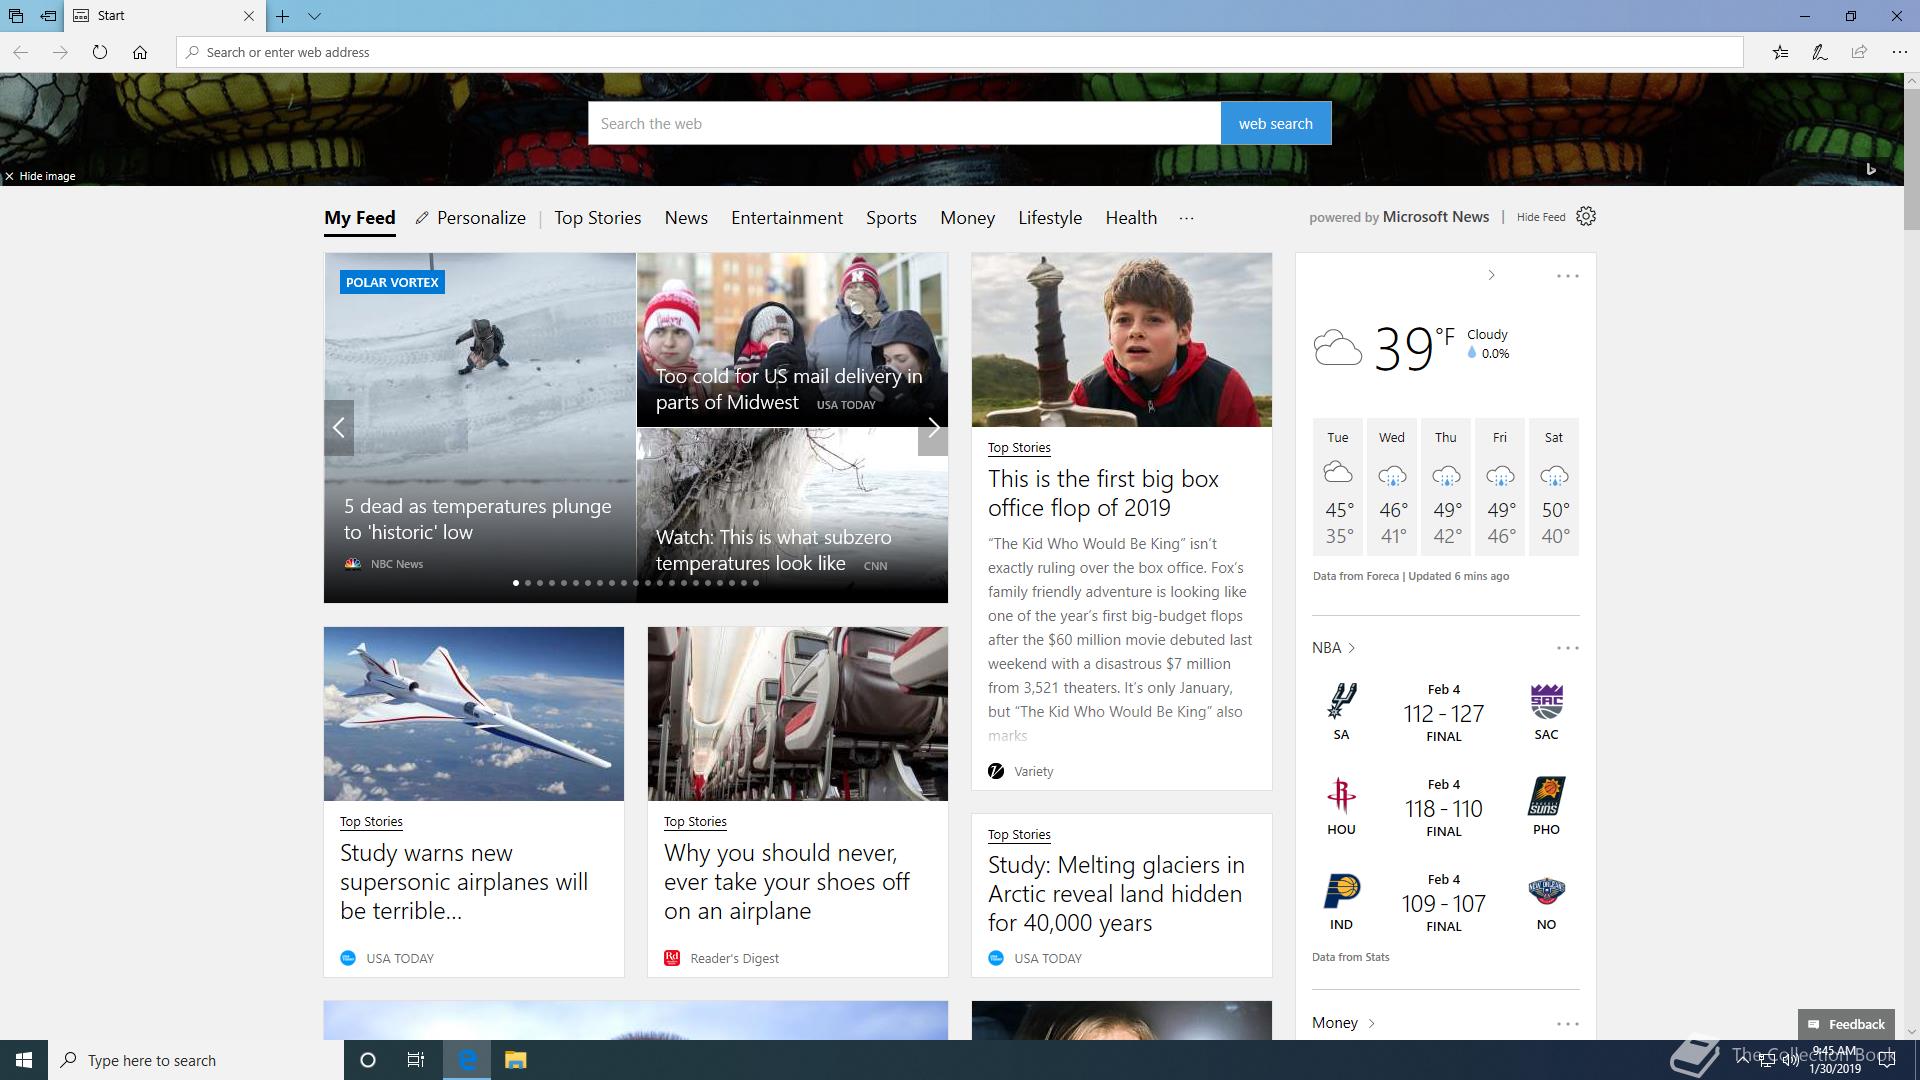The image size is (1920, 1080).
Task: Open Microsoft News link
Action: point(1435,217)
